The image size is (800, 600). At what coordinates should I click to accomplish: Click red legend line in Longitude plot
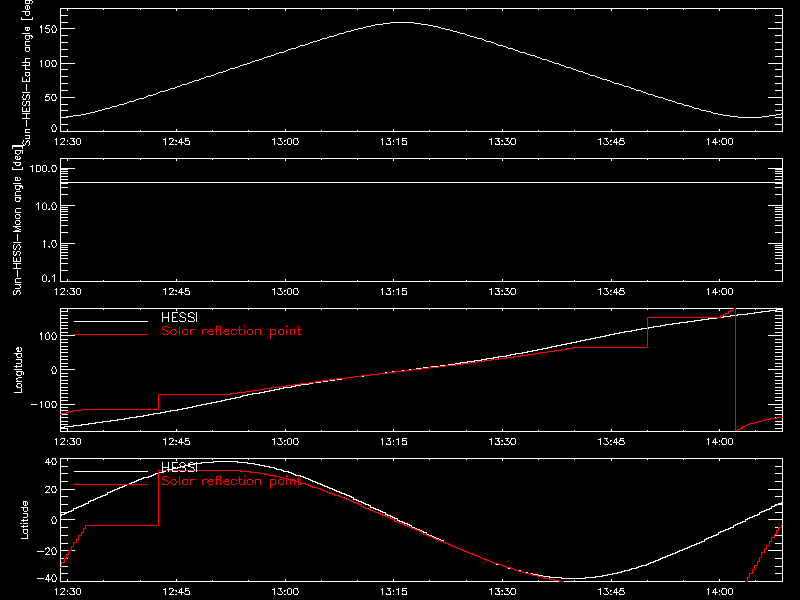click(x=111, y=335)
